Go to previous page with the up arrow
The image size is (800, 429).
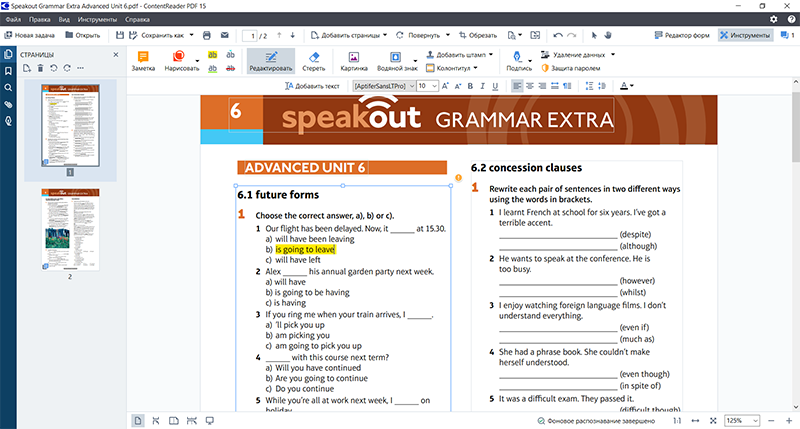click(279, 35)
